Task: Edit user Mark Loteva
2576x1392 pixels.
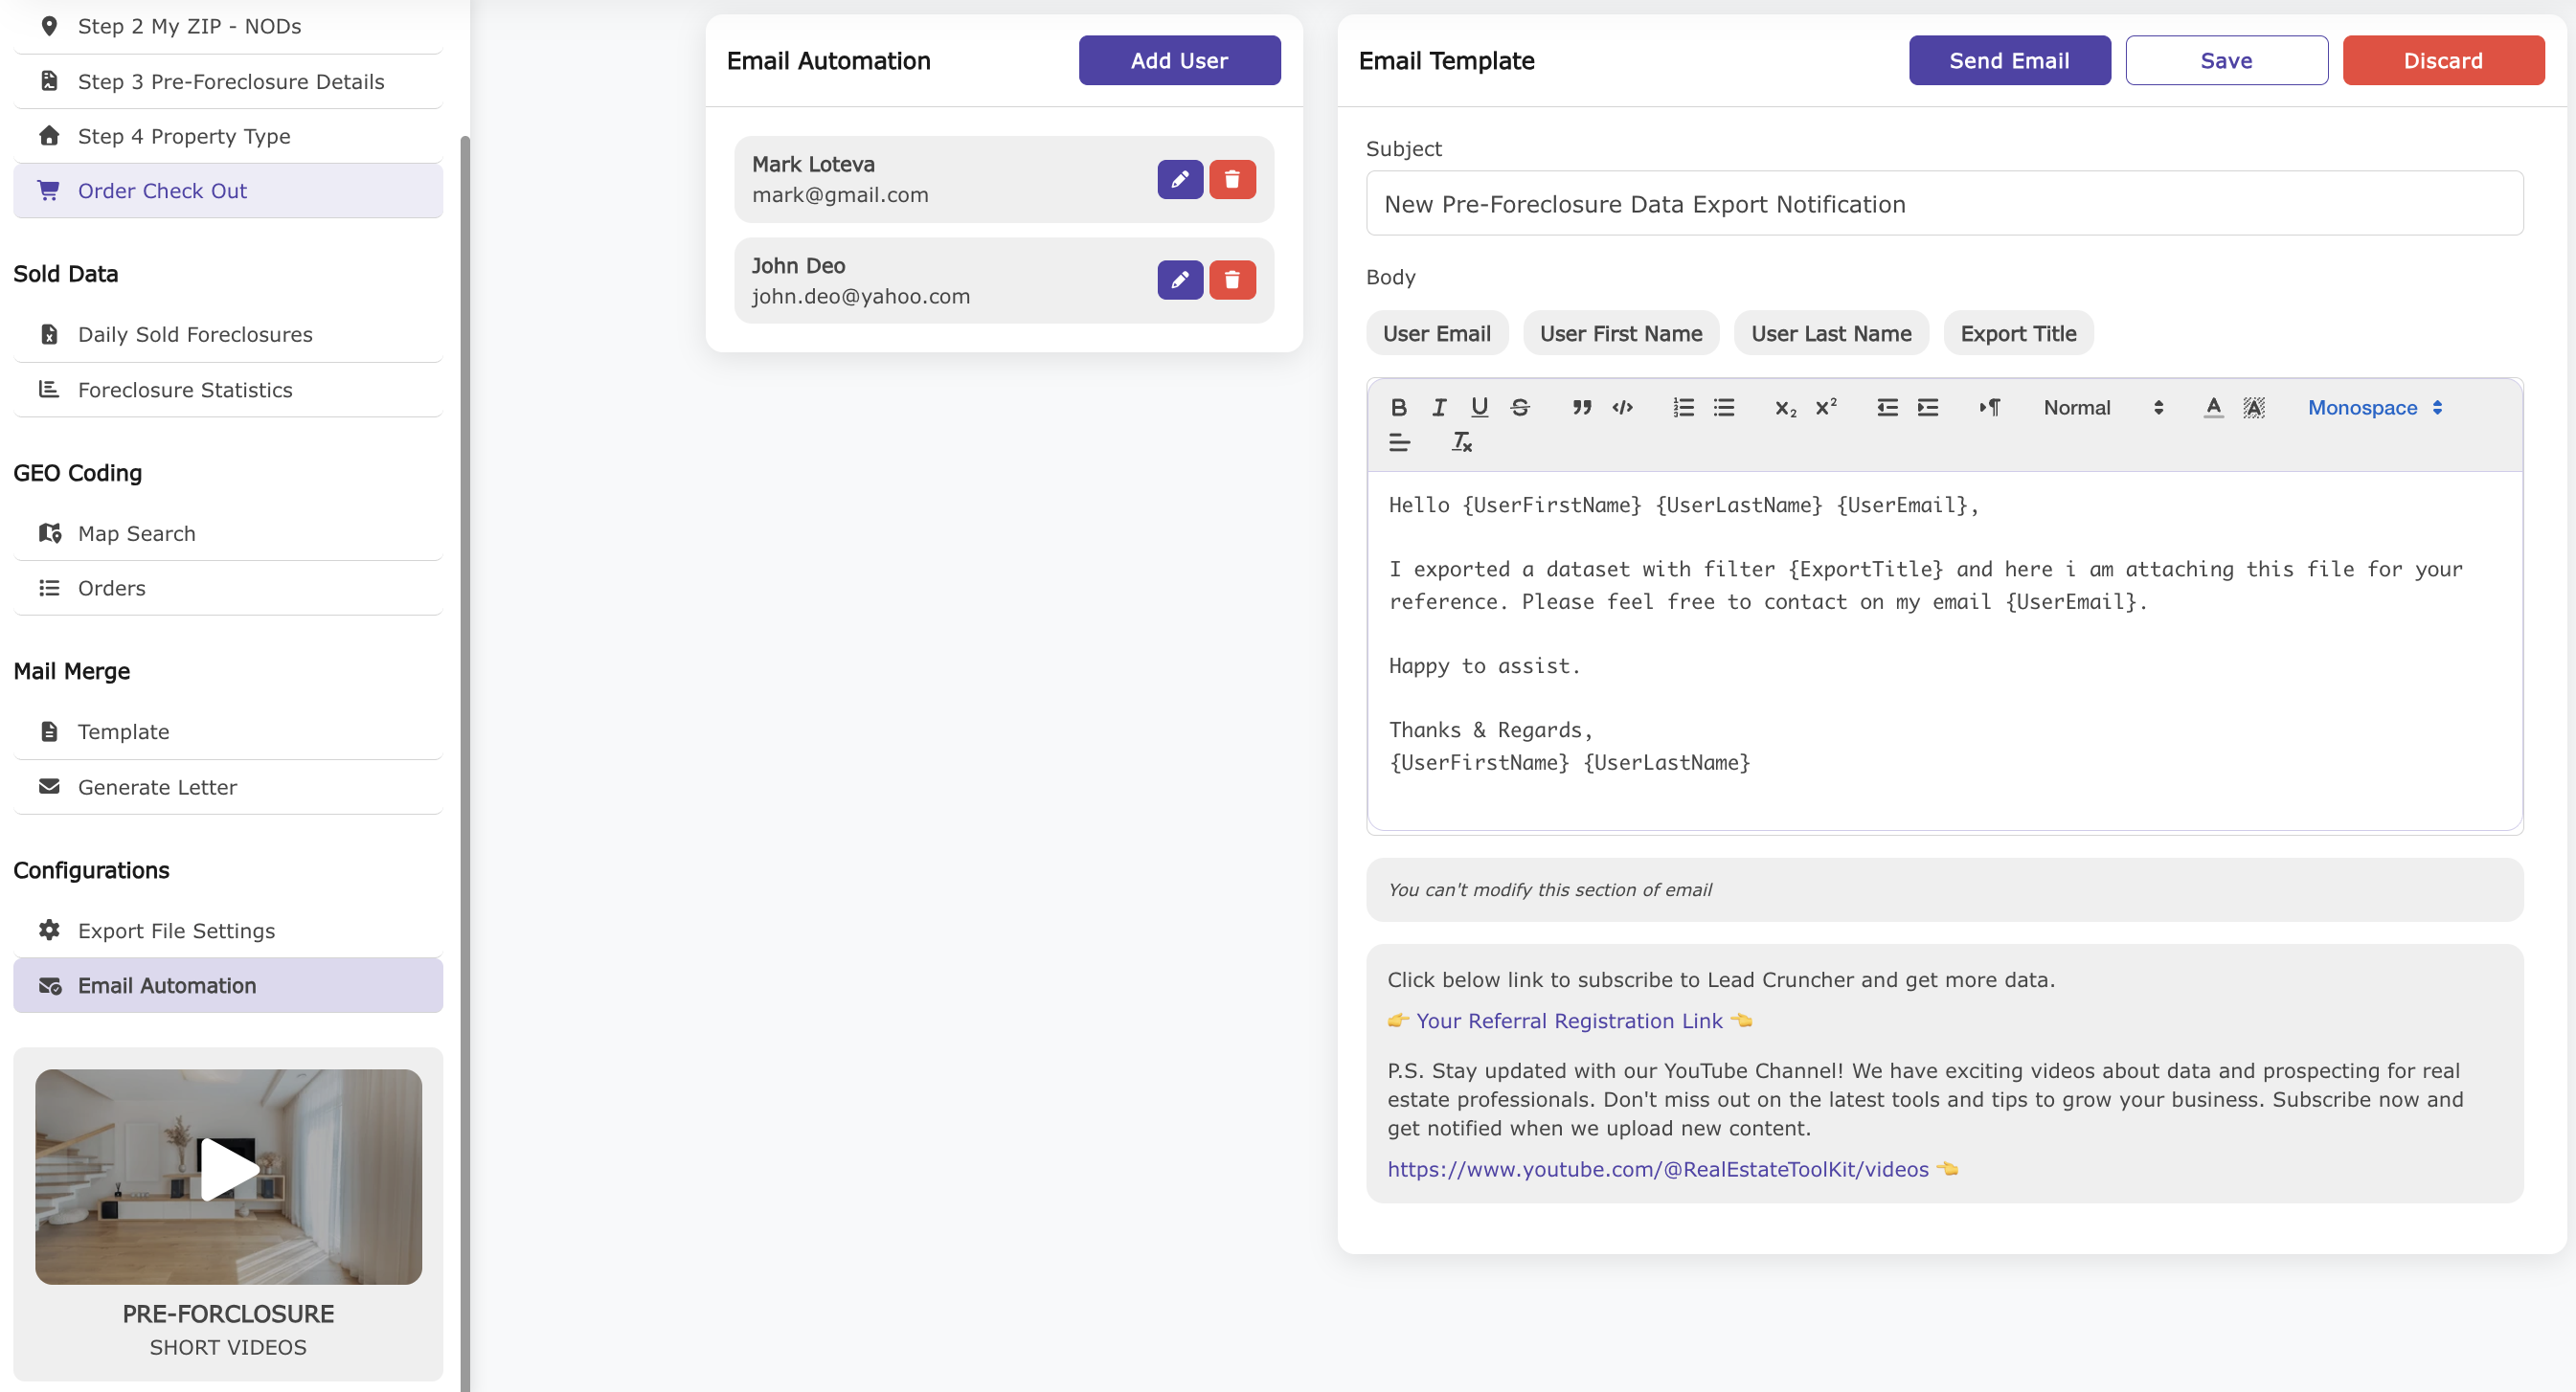Action: click(1180, 179)
